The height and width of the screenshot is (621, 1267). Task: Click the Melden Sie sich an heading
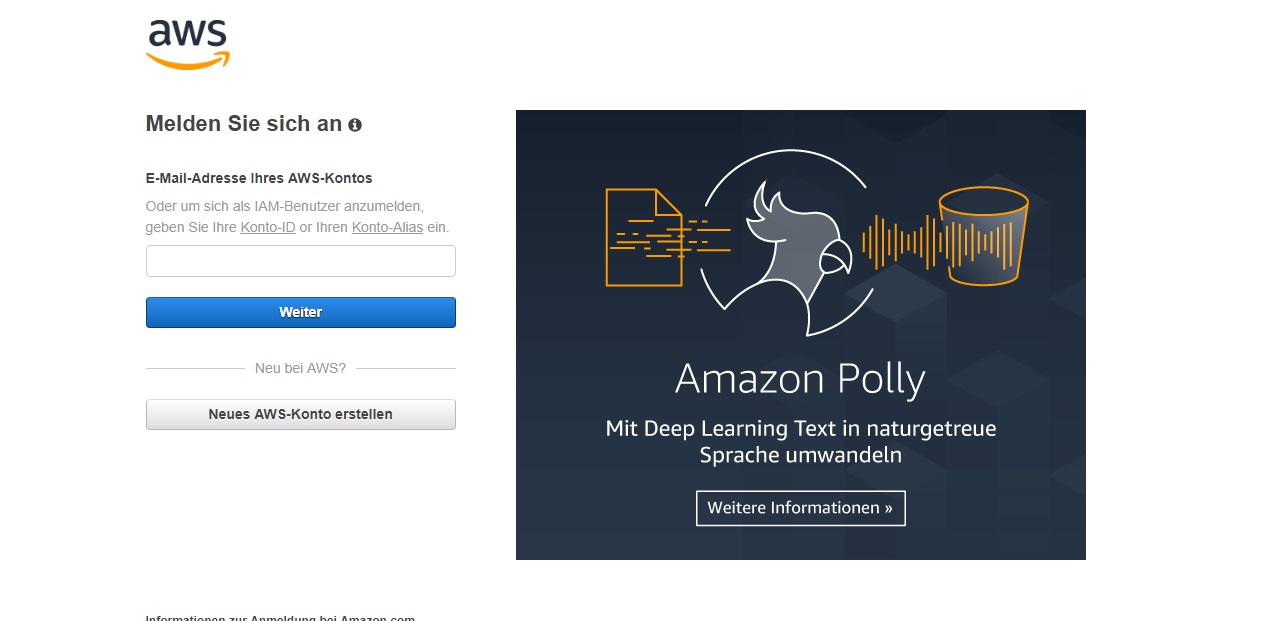(244, 124)
